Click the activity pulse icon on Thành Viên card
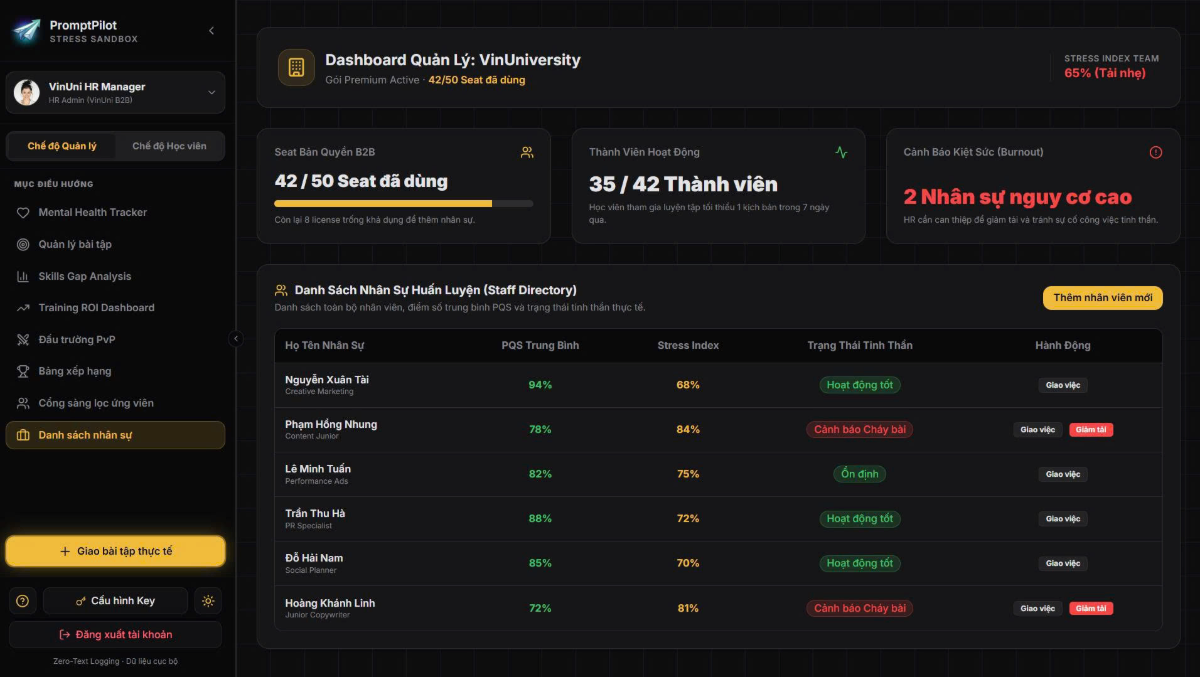 point(841,153)
